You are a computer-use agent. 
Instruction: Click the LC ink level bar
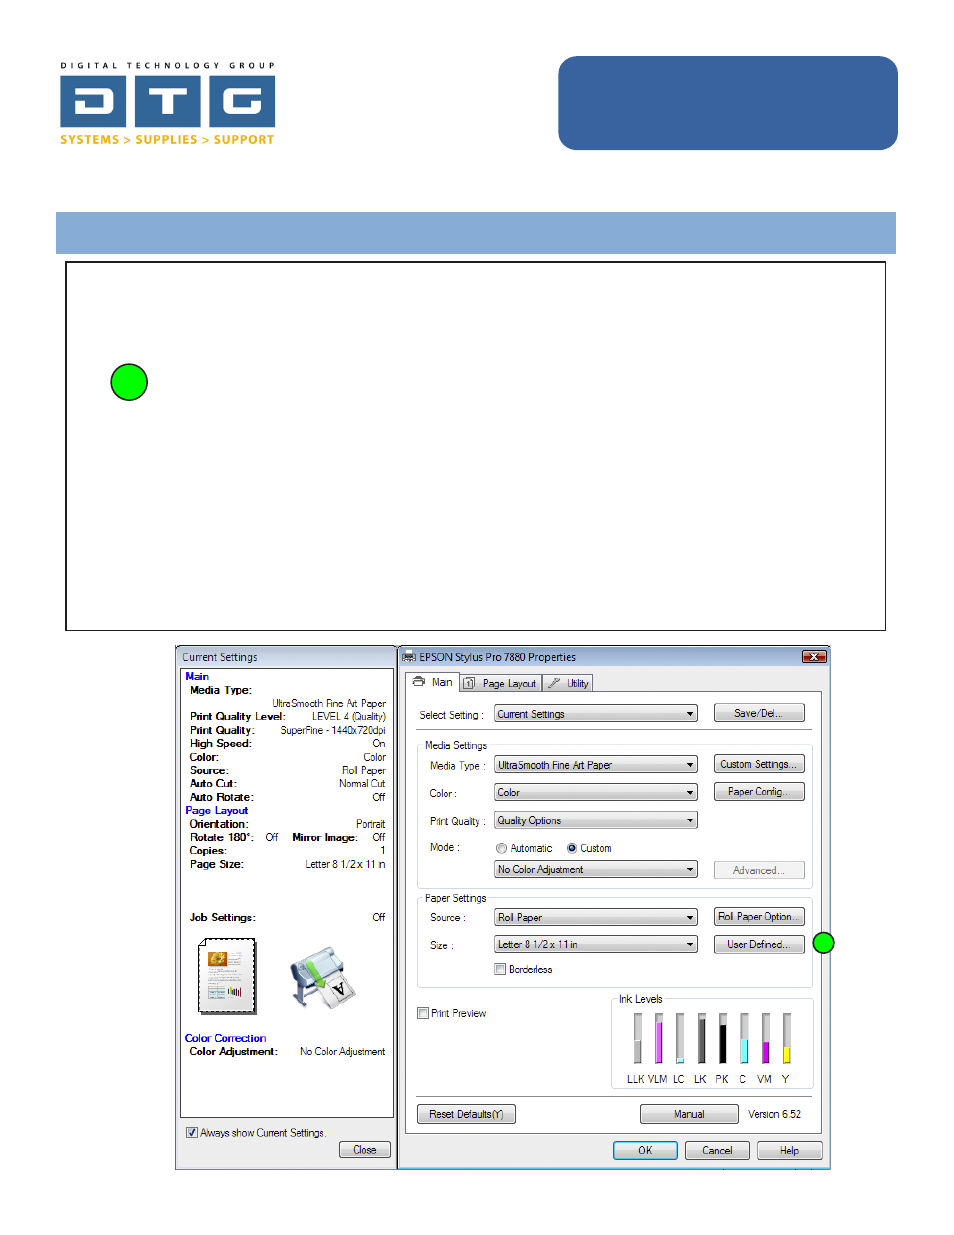point(680,1038)
